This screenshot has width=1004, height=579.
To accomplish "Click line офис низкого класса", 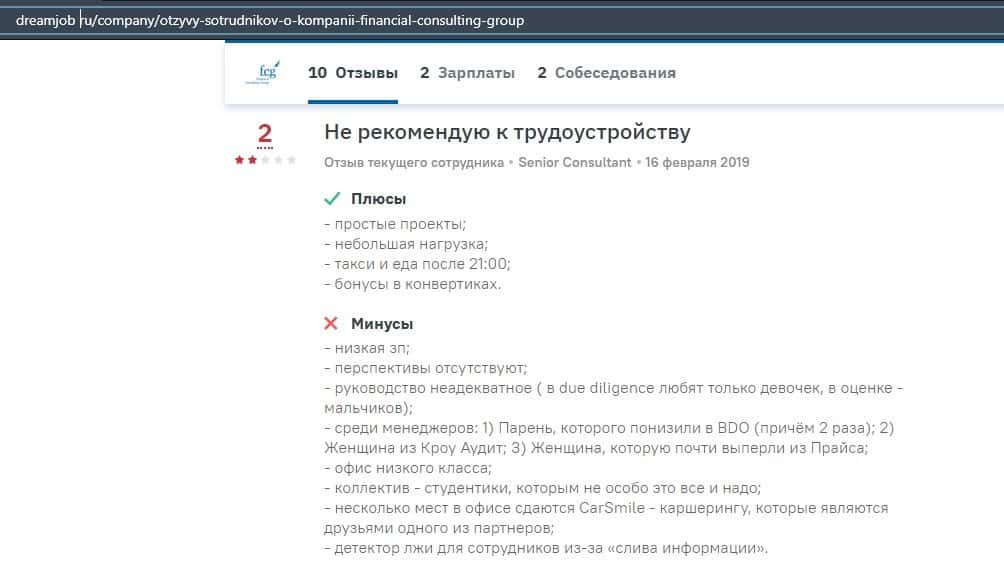I will [408, 468].
